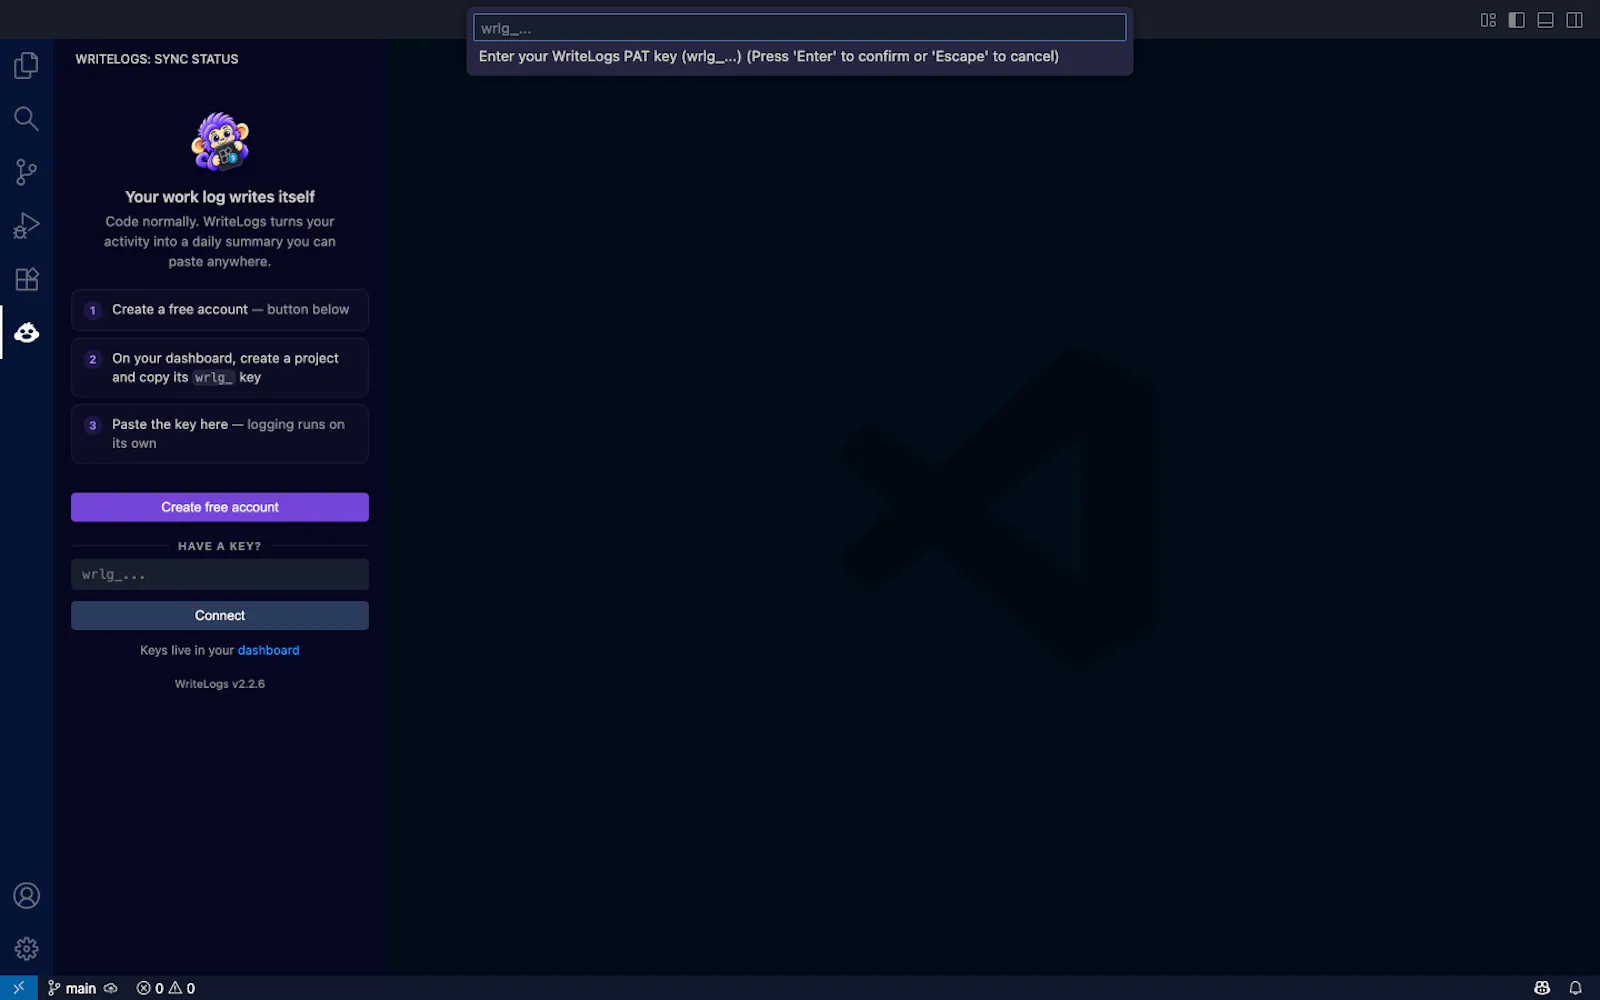
Task: Select the WriteLogs monkey activity bar icon
Action: point(26,332)
